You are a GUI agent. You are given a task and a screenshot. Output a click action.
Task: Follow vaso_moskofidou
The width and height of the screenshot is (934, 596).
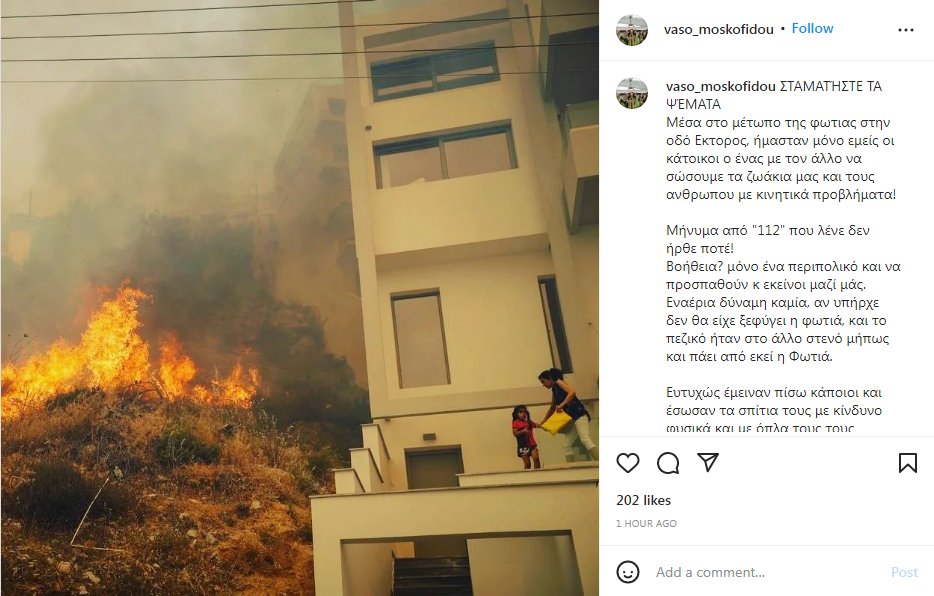(x=812, y=29)
